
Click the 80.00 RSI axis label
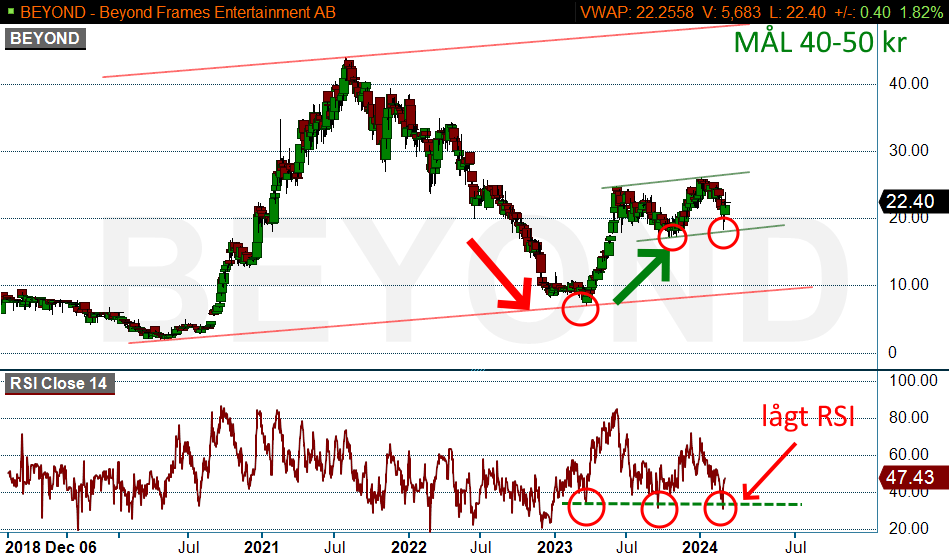click(x=908, y=417)
